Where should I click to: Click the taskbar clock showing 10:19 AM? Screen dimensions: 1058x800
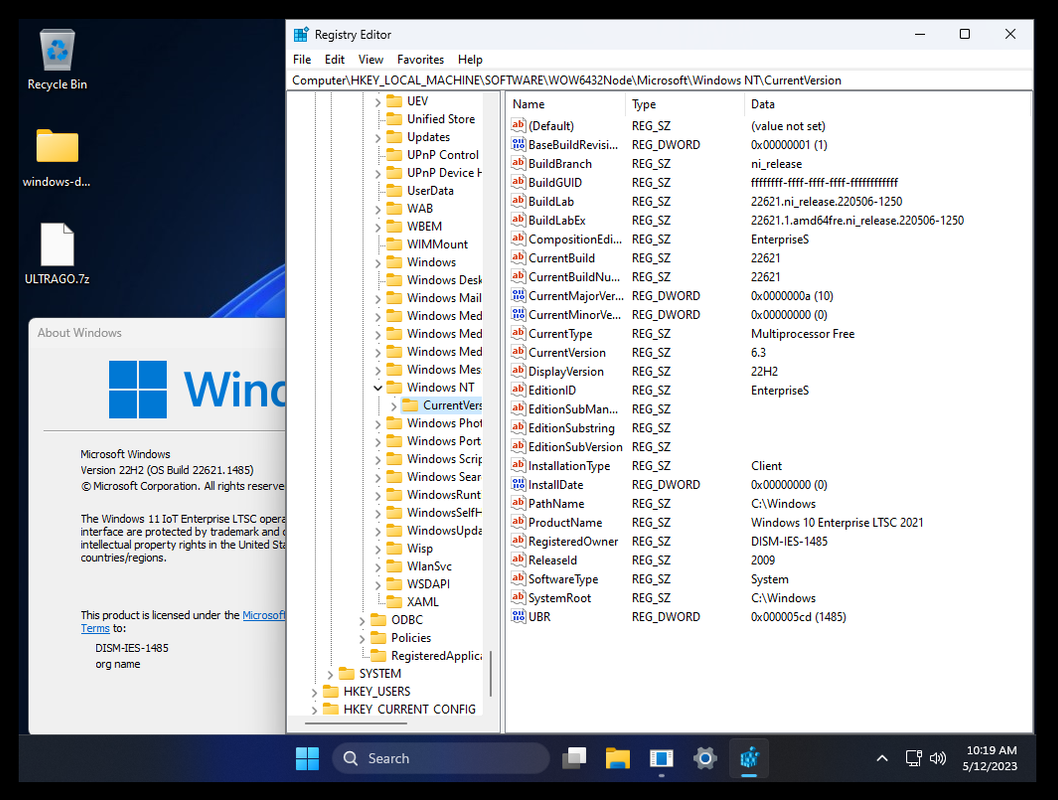pyautogui.click(x=991, y=758)
